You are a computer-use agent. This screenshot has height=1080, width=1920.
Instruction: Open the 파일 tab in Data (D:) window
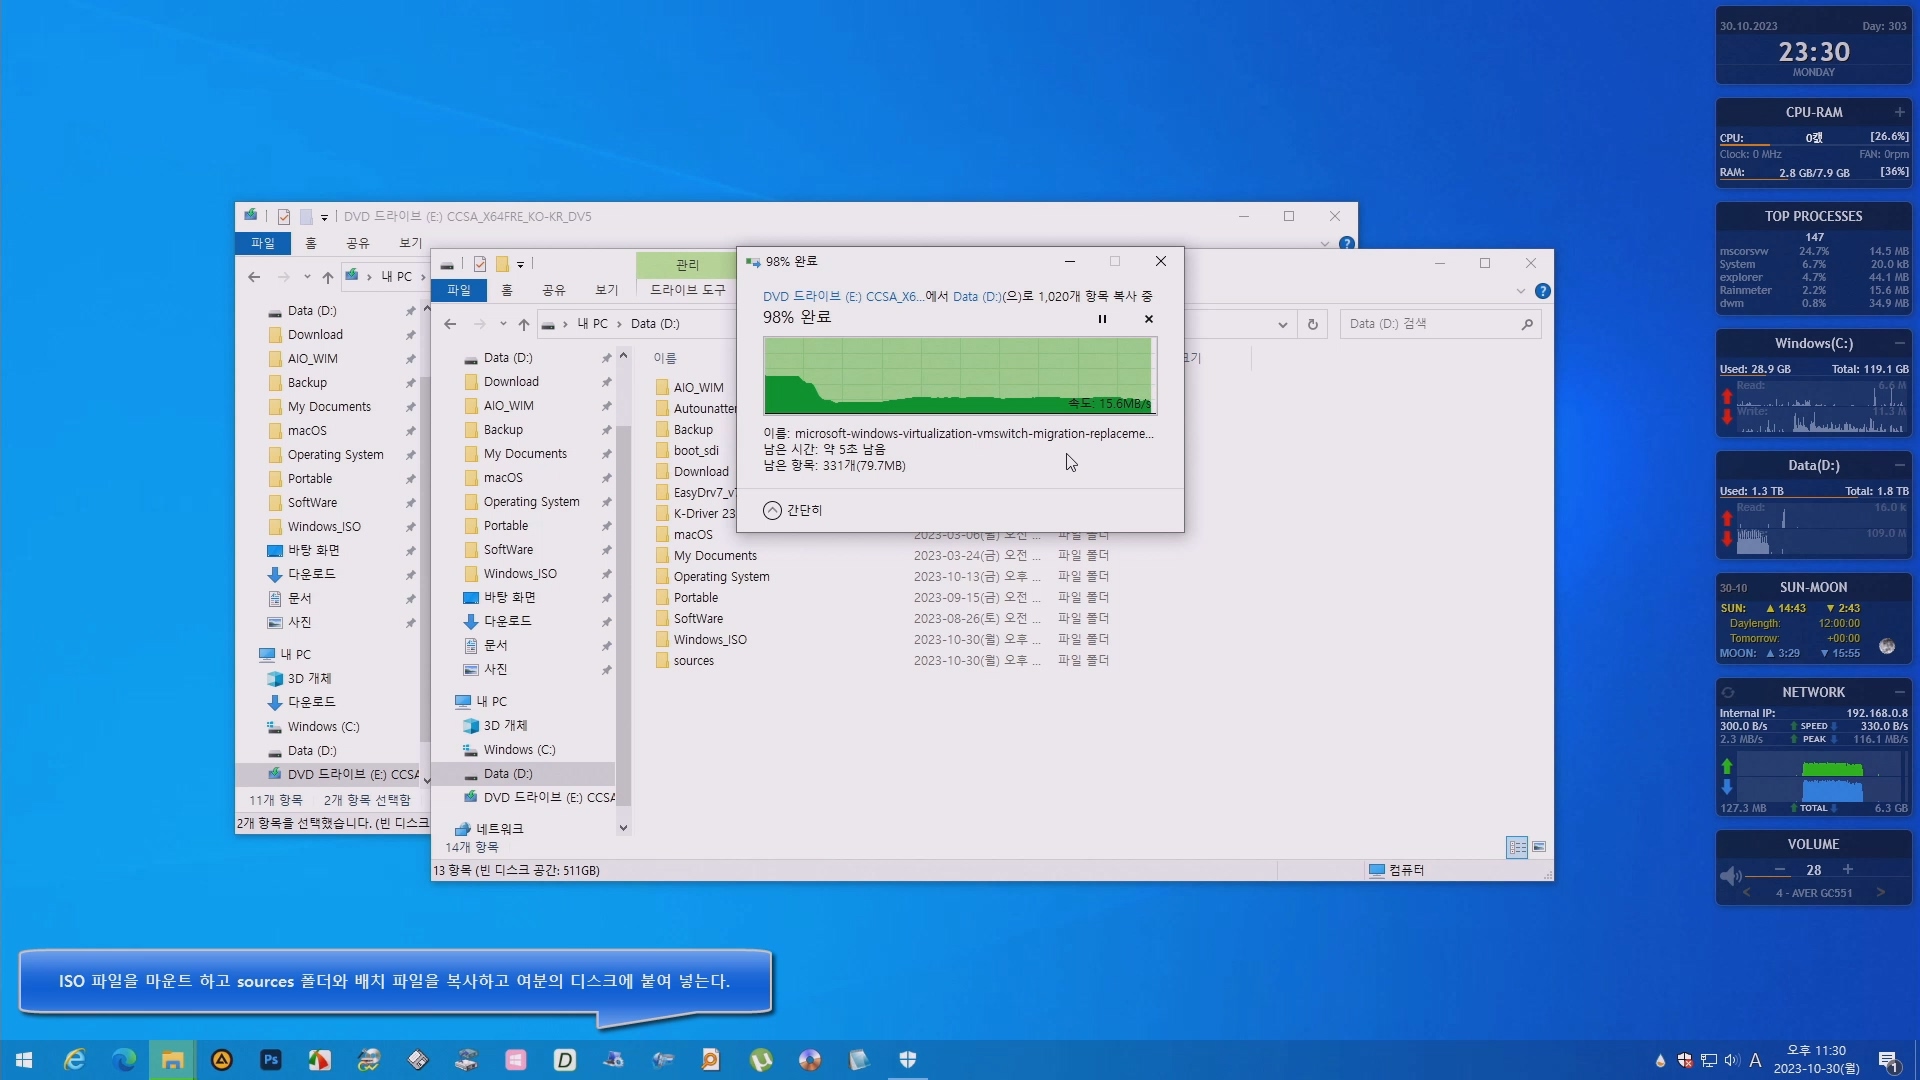coord(458,290)
